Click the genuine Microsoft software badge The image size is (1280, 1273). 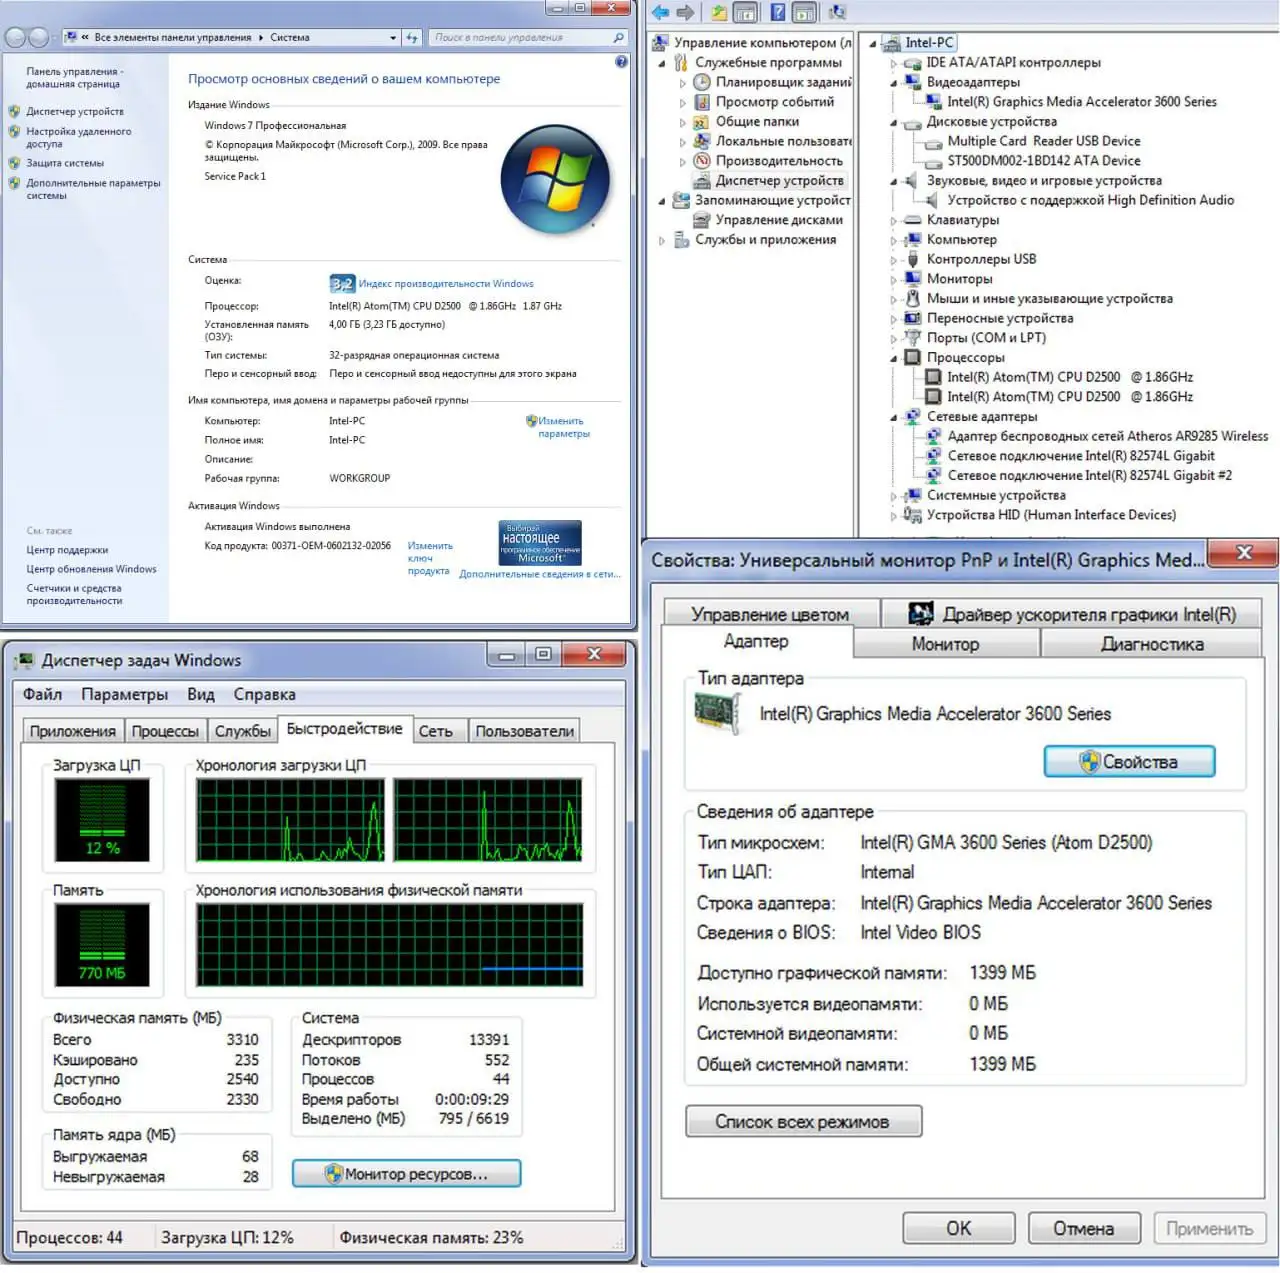(540, 543)
